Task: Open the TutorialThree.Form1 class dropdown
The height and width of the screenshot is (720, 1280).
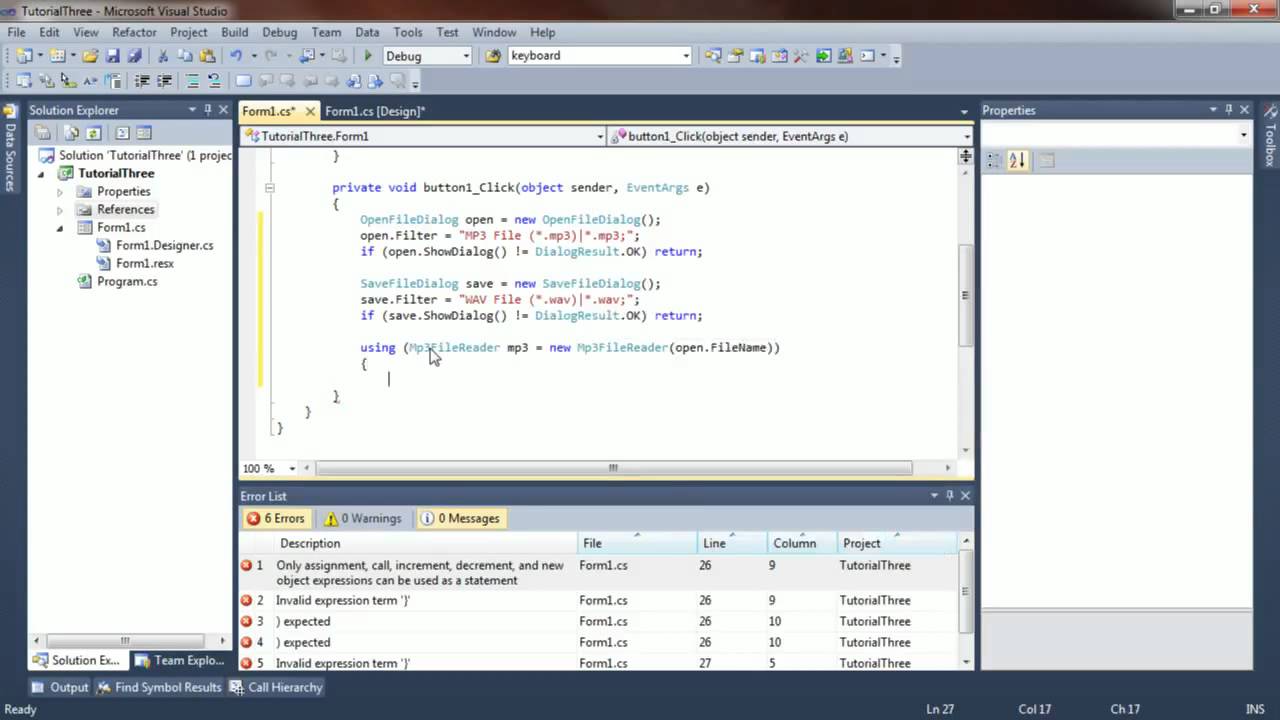Action: [600, 136]
